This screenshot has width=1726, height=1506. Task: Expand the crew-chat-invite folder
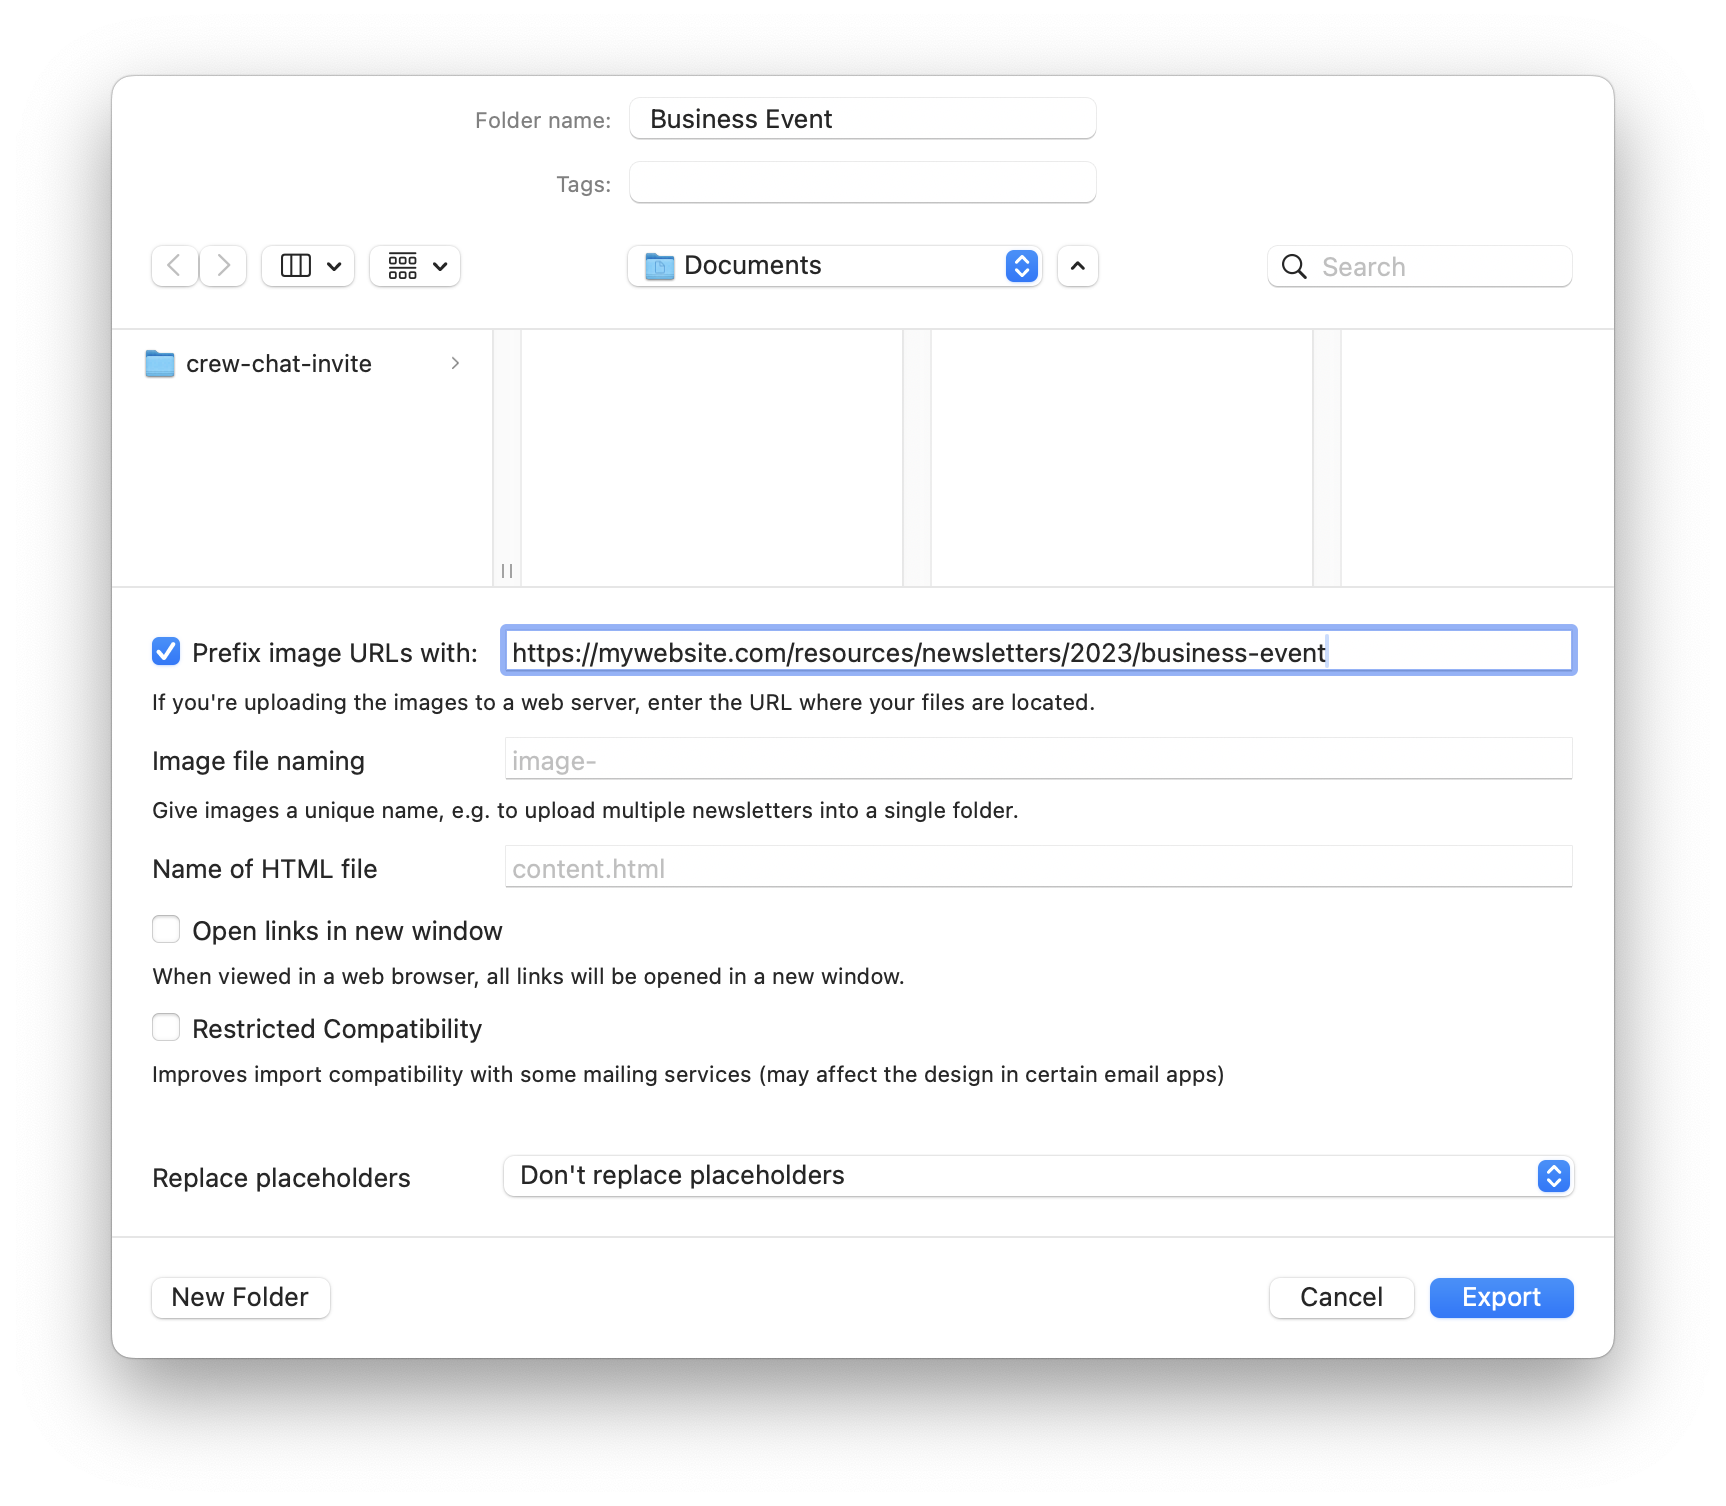coord(456,363)
